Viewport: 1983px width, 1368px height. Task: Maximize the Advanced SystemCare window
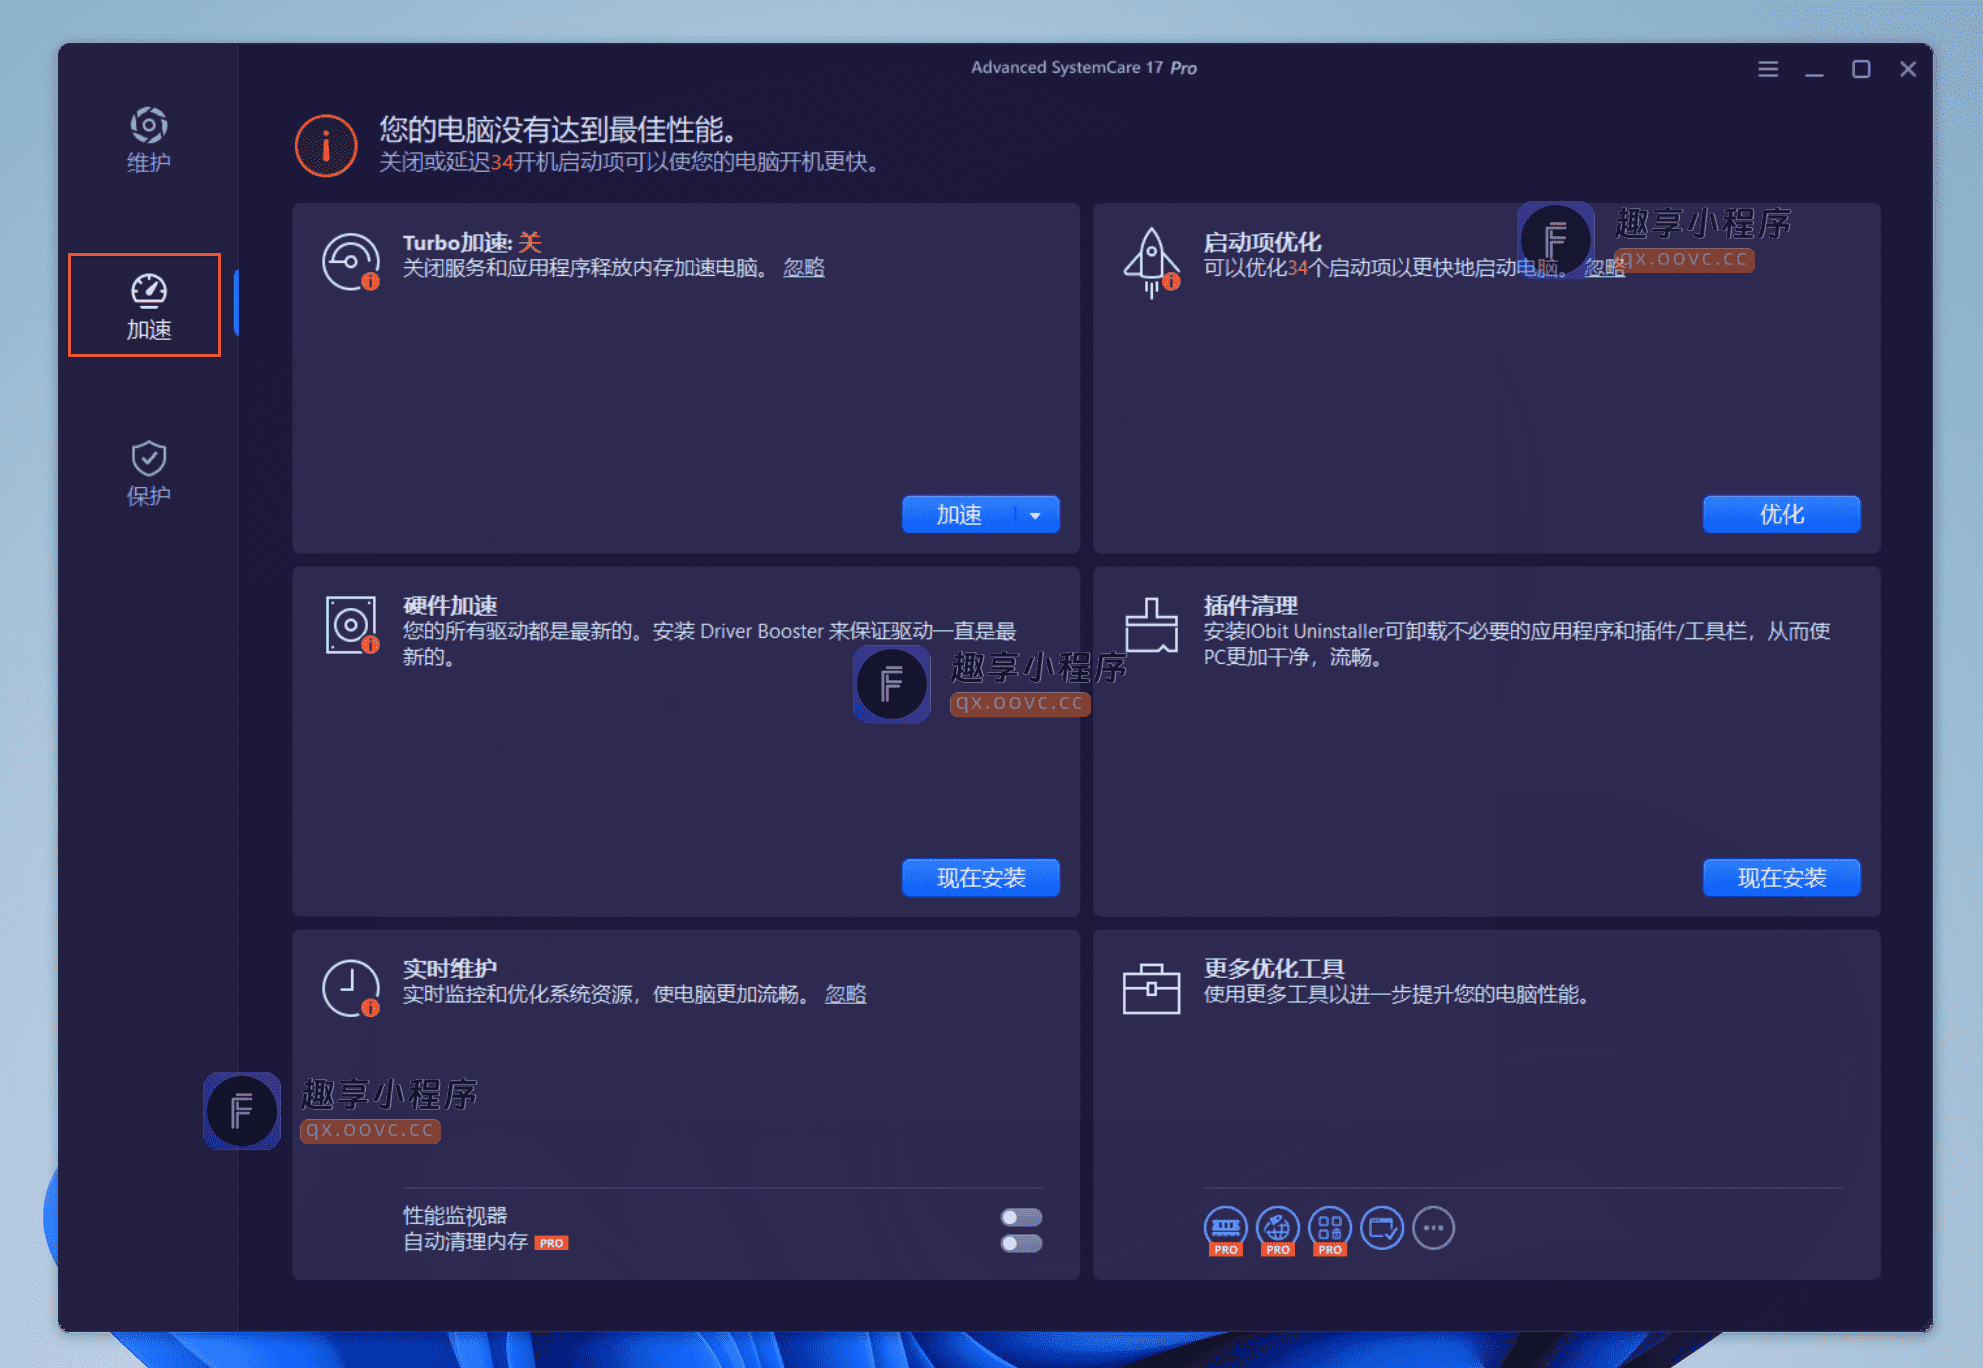coord(1861,69)
